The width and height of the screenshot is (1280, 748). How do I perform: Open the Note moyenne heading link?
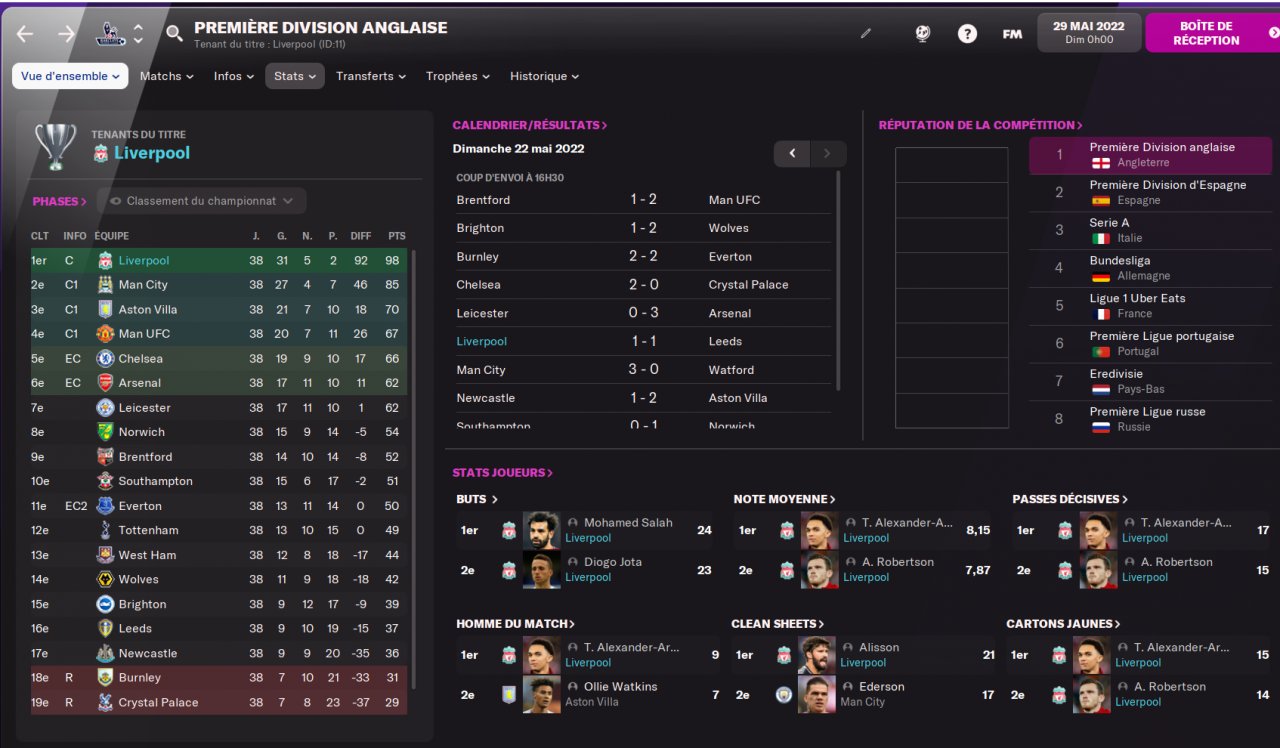click(x=785, y=499)
